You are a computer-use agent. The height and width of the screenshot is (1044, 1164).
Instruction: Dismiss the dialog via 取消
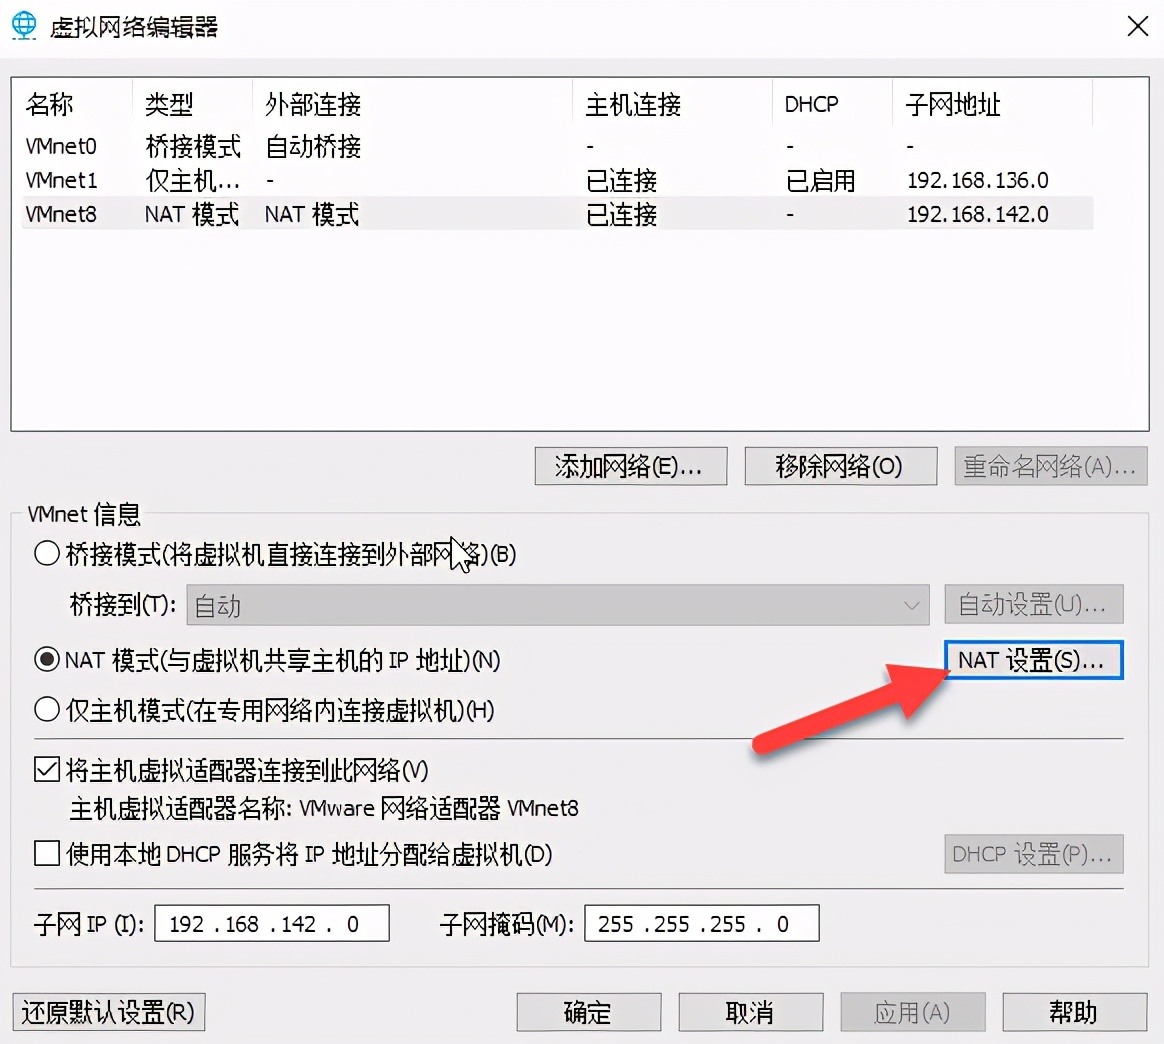pyautogui.click(x=750, y=1012)
